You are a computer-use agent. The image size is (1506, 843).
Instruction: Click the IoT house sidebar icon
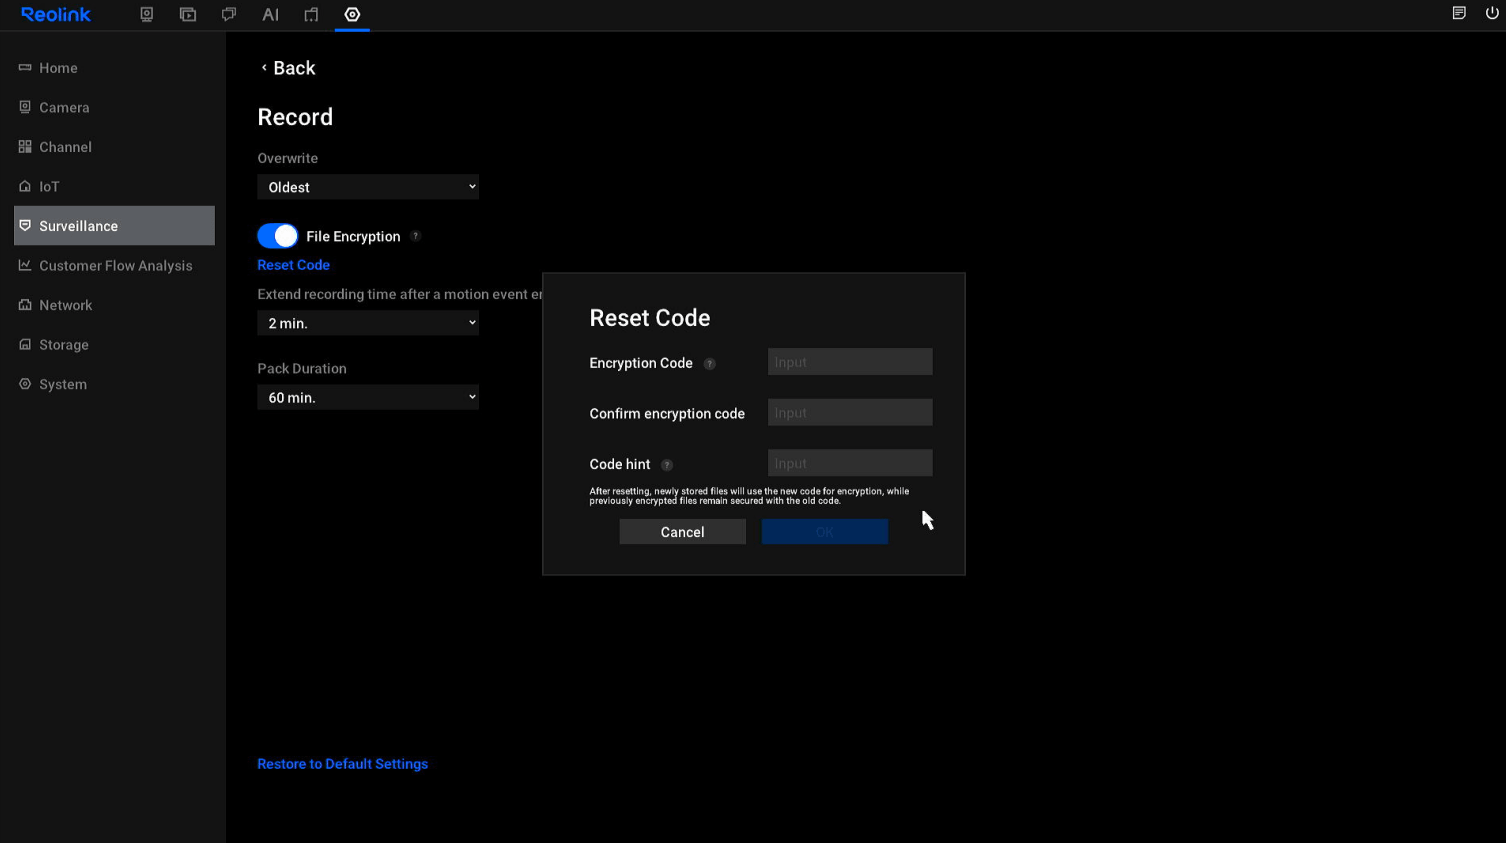coord(25,186)
